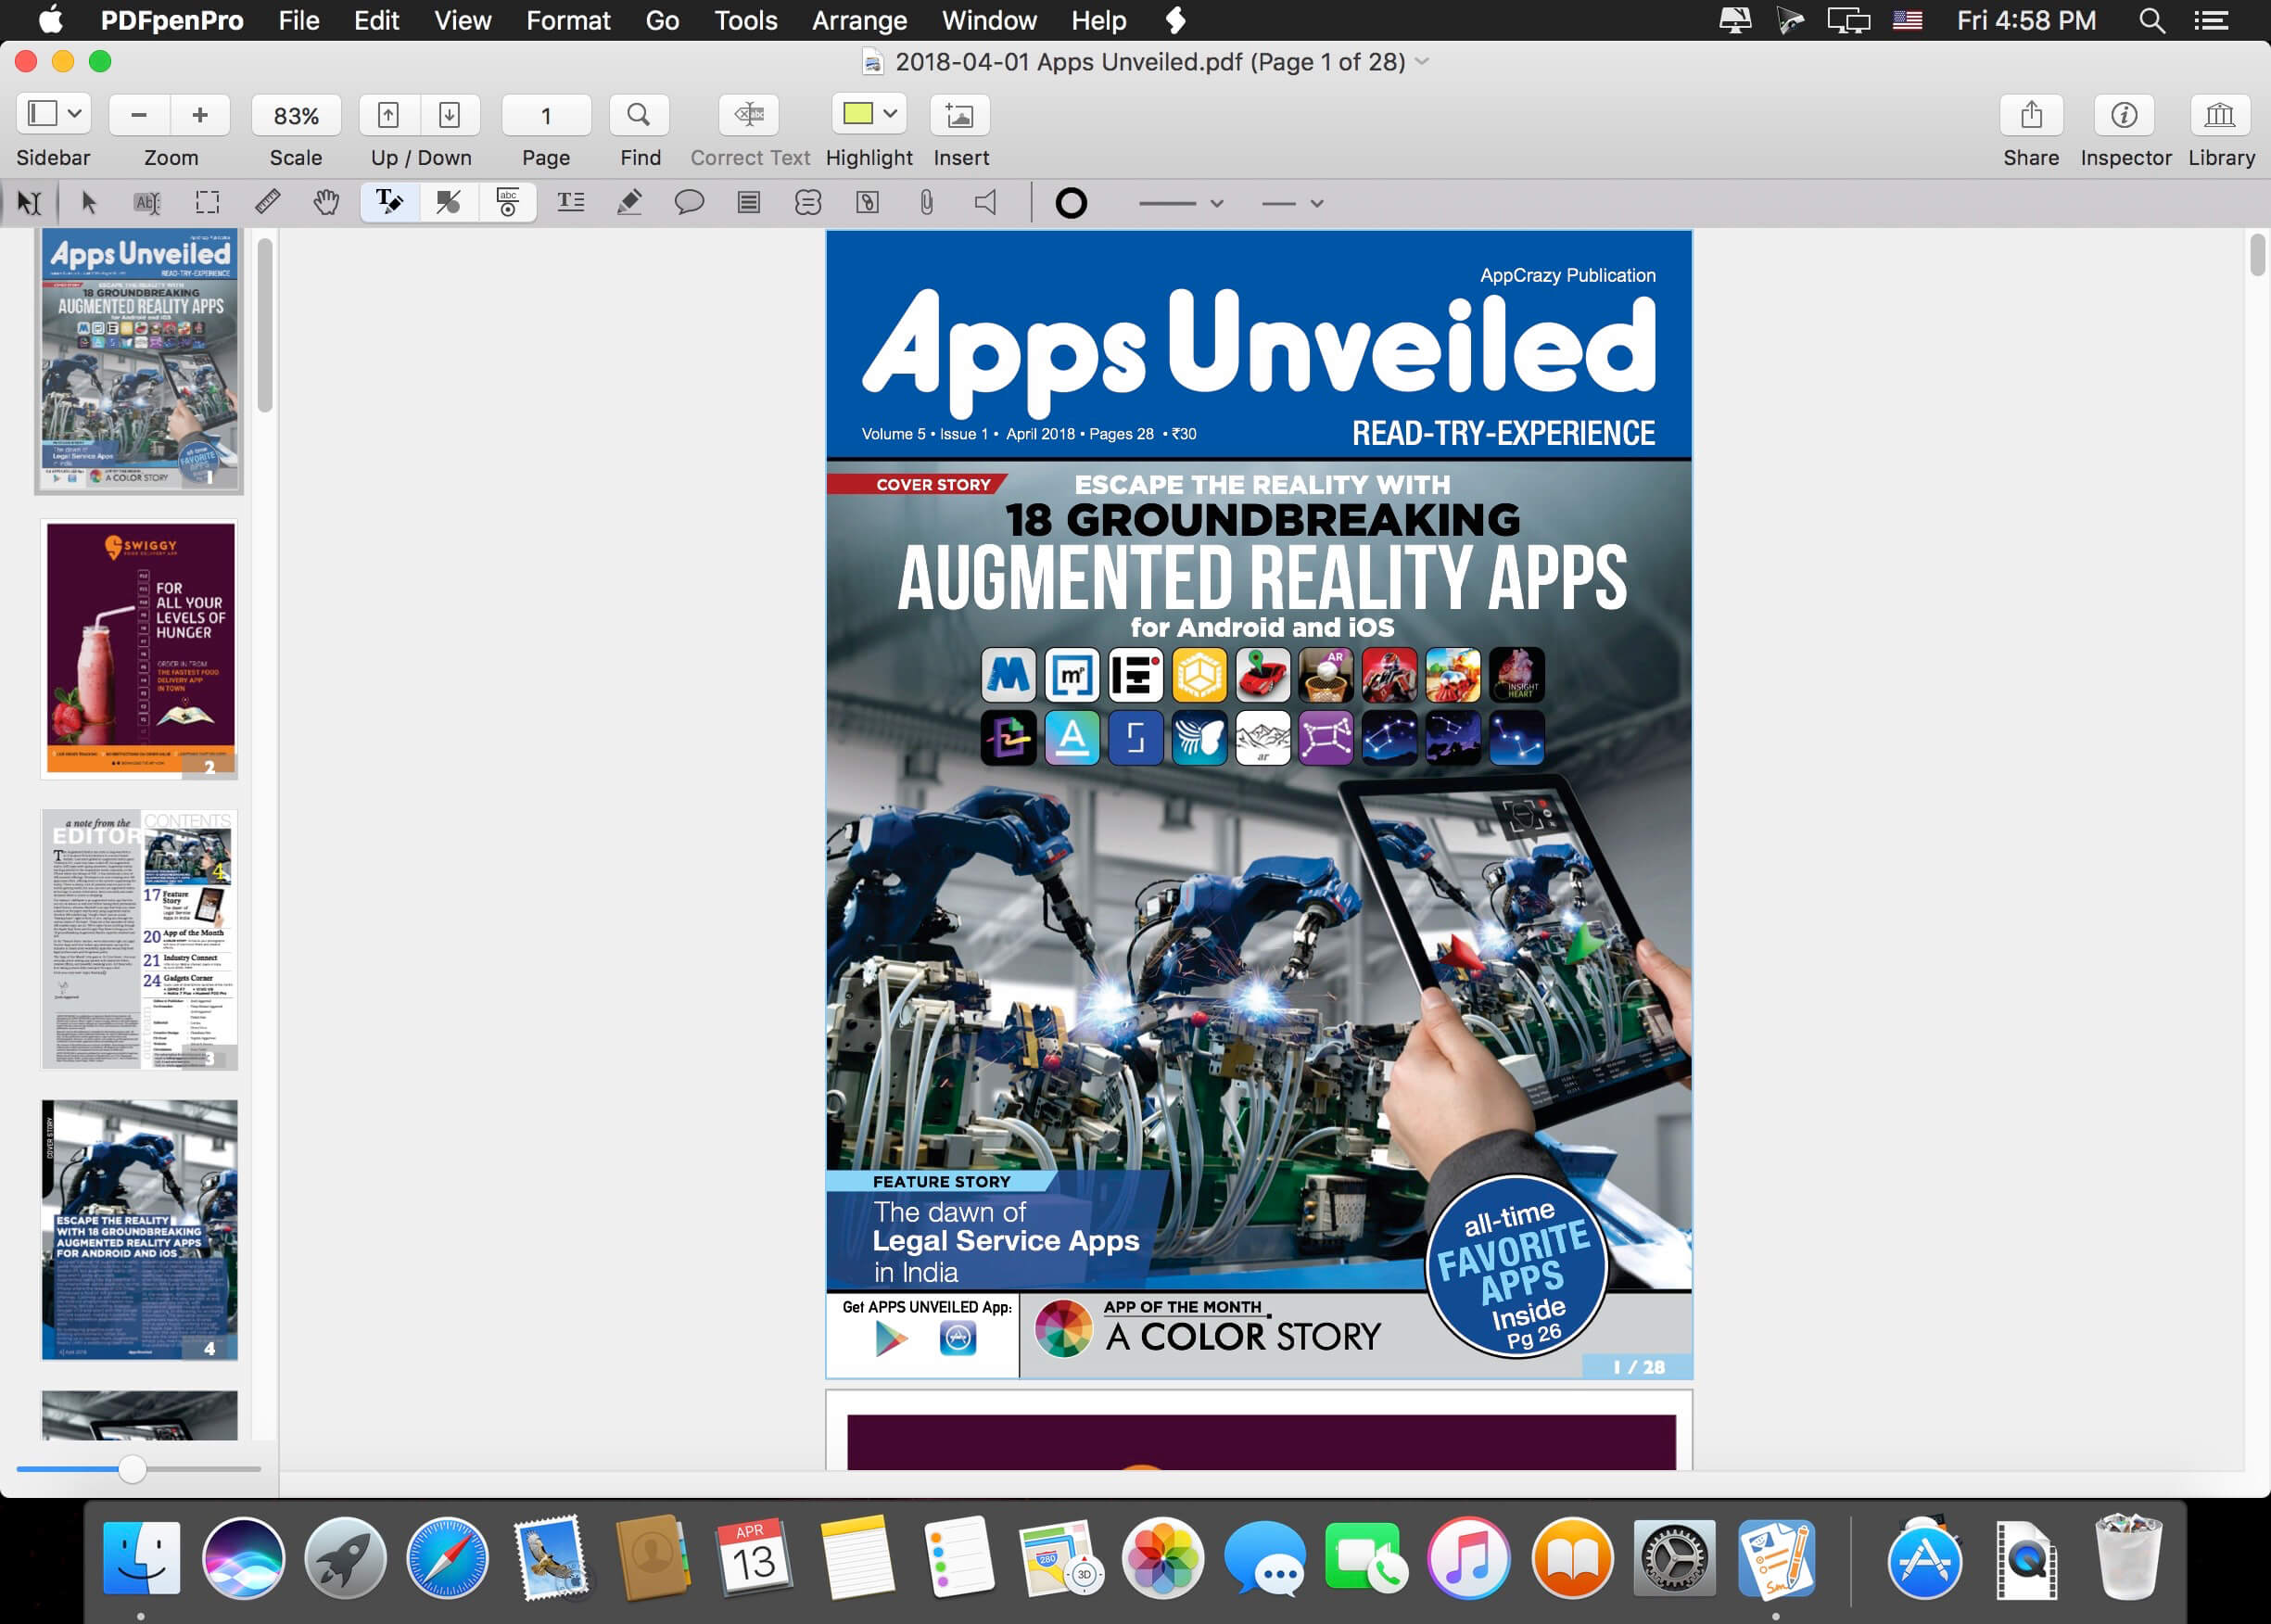The width and height of the screenshot is (2271, 1624).
Task: Select the Link tool icon
Action: pyautogui.click(x=867, y=203)
